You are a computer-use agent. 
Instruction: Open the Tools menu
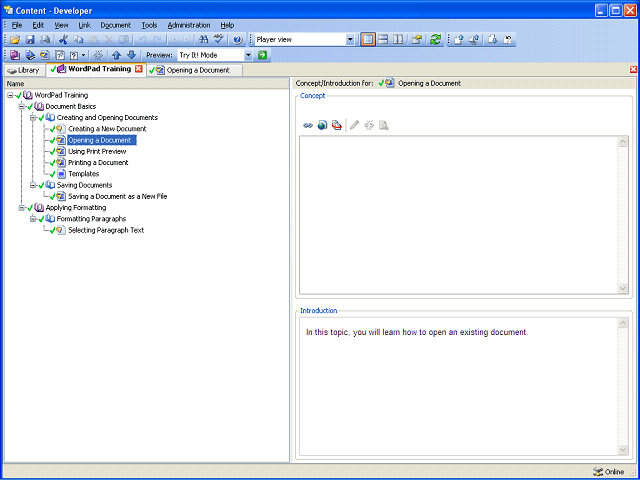(x=149, y=25)
